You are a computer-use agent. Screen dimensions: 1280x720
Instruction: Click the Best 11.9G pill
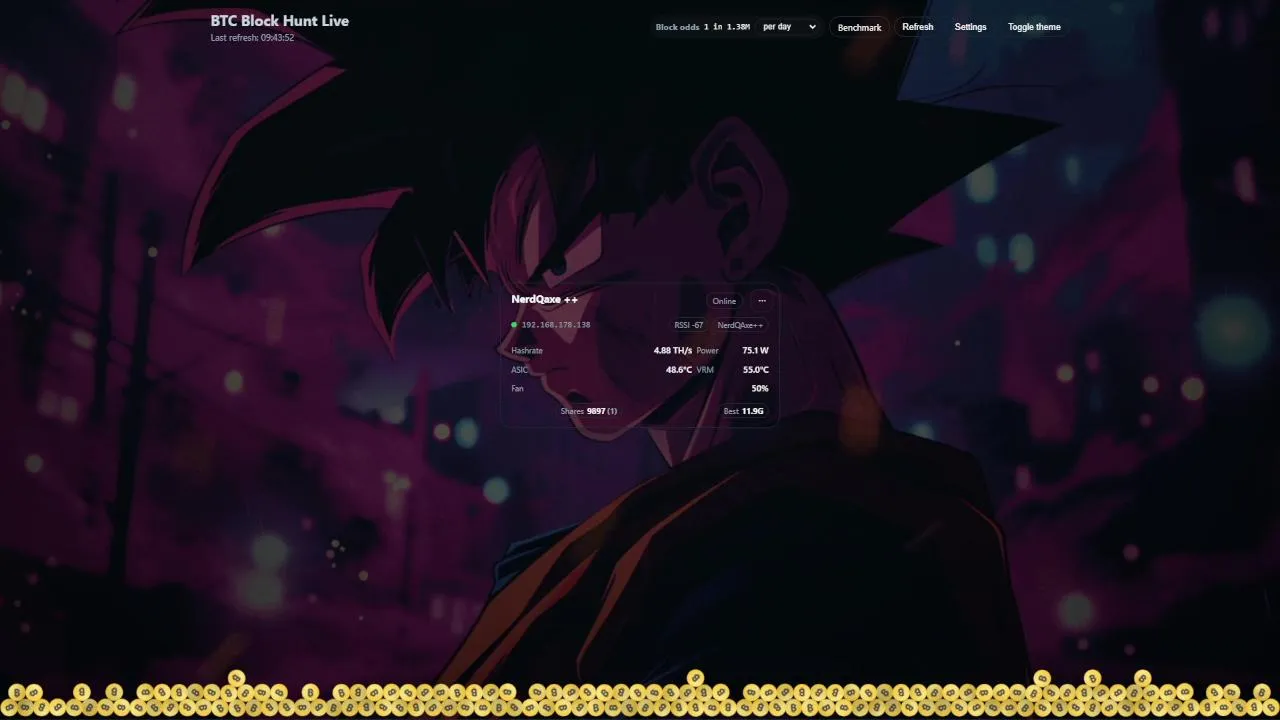click(744, 411)
